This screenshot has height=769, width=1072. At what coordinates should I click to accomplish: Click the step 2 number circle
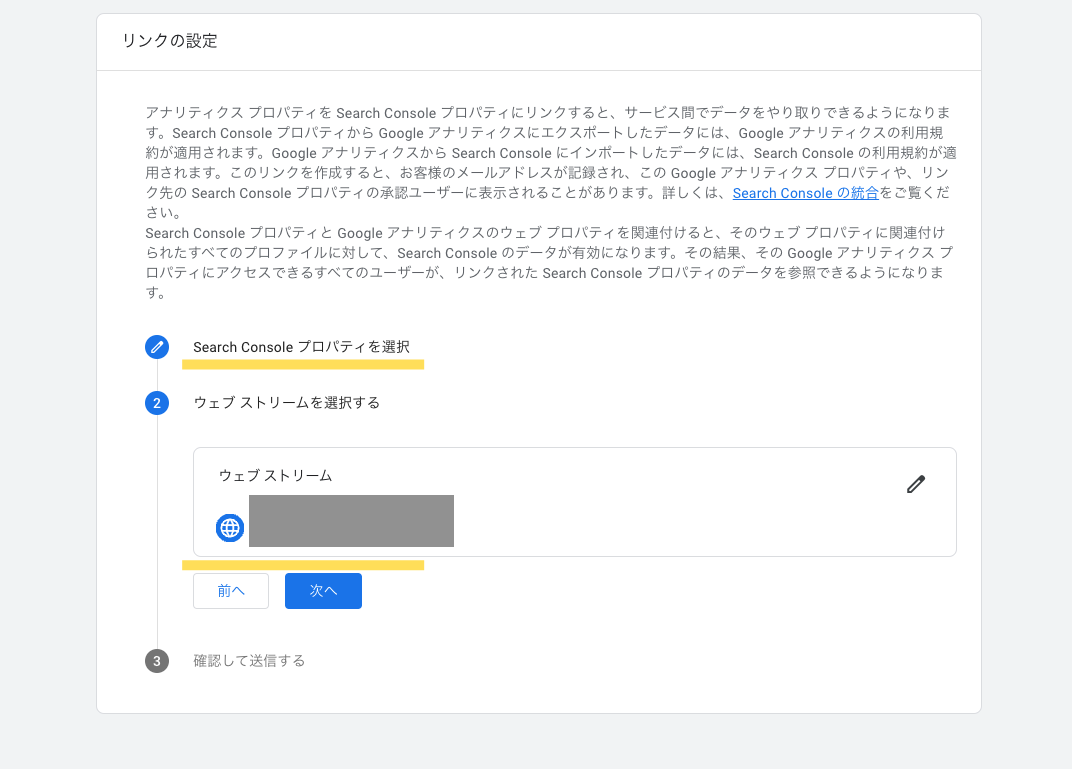click(157, 403)
